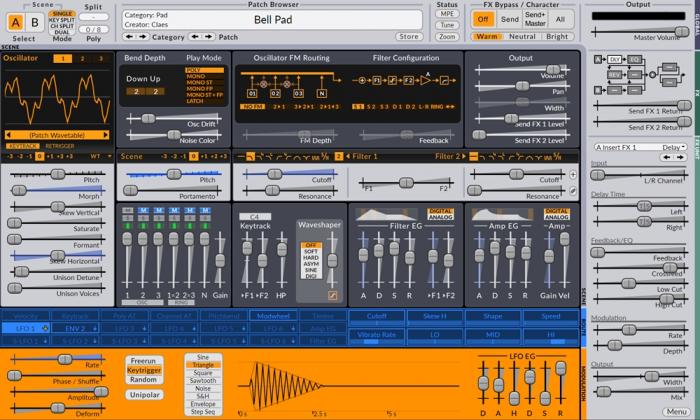The height and width of the screenshot is (420, 700).
Task: Select the second Filter 1 type icon
Action: tap(250, 157)
